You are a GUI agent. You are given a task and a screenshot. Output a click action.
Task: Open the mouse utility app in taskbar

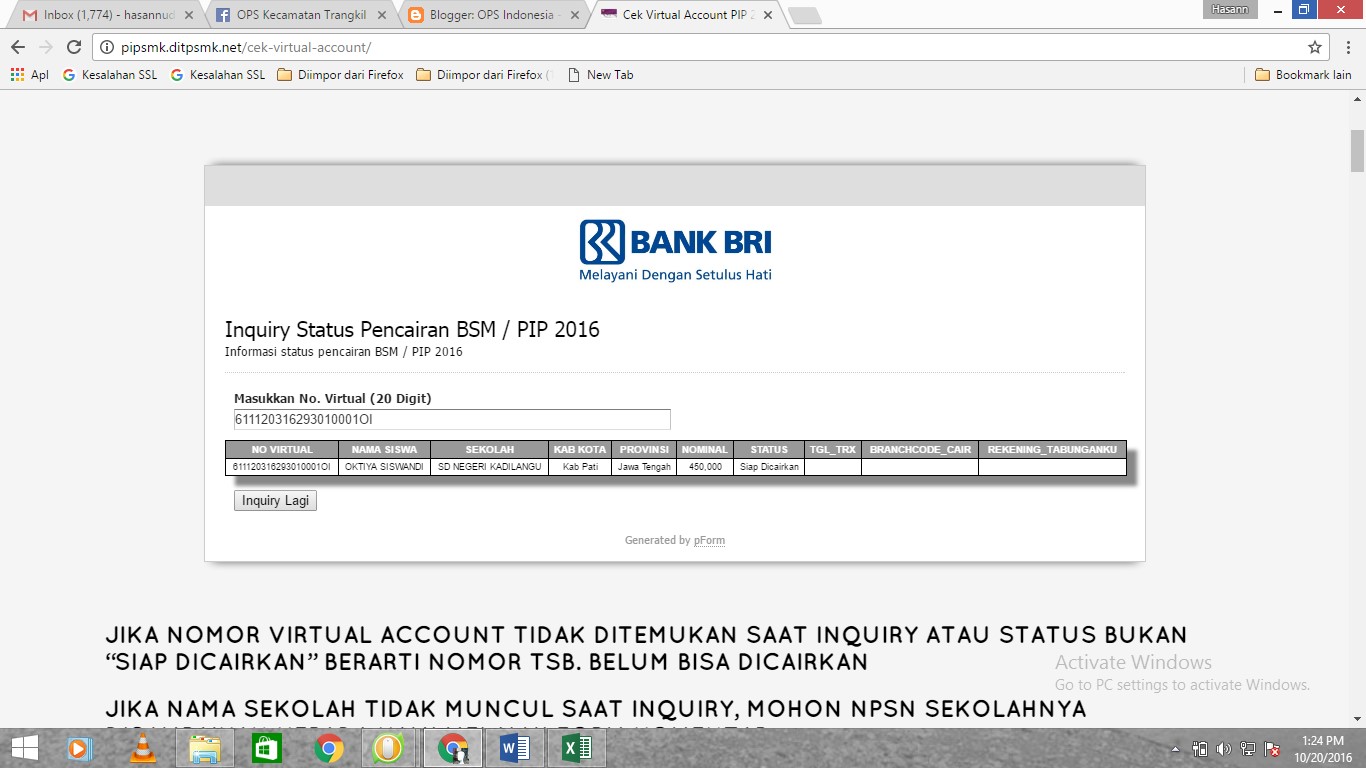(388, 747)
